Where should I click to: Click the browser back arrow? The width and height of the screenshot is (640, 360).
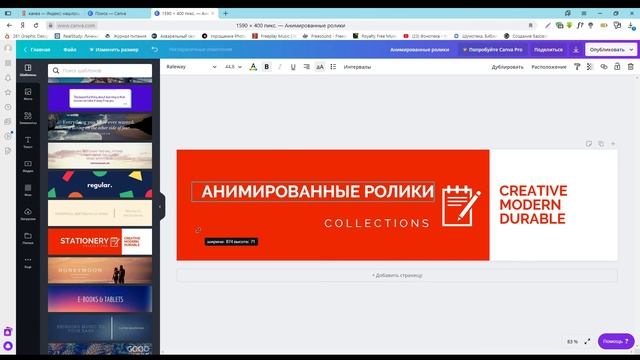coord(9,25)
